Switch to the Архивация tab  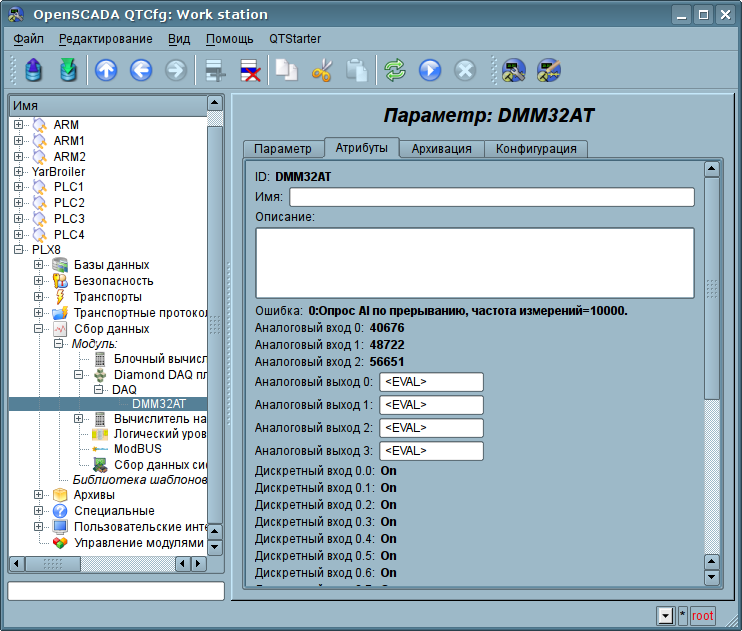tap(441, 148)
